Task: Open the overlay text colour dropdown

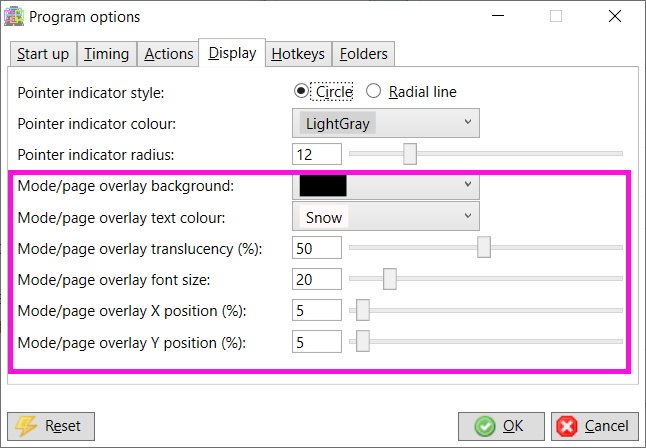Action: 386,216
